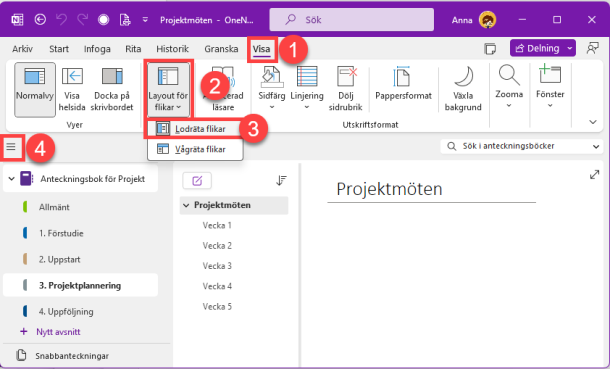Open the Granska tab

(221, 49)
